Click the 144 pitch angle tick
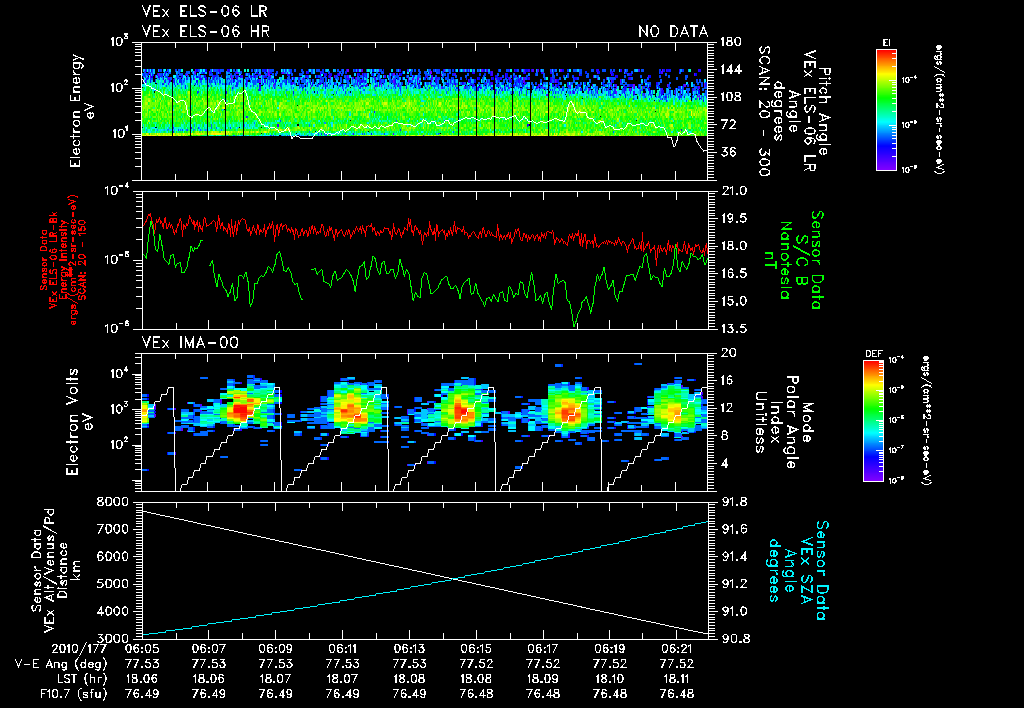 point(730,69)
